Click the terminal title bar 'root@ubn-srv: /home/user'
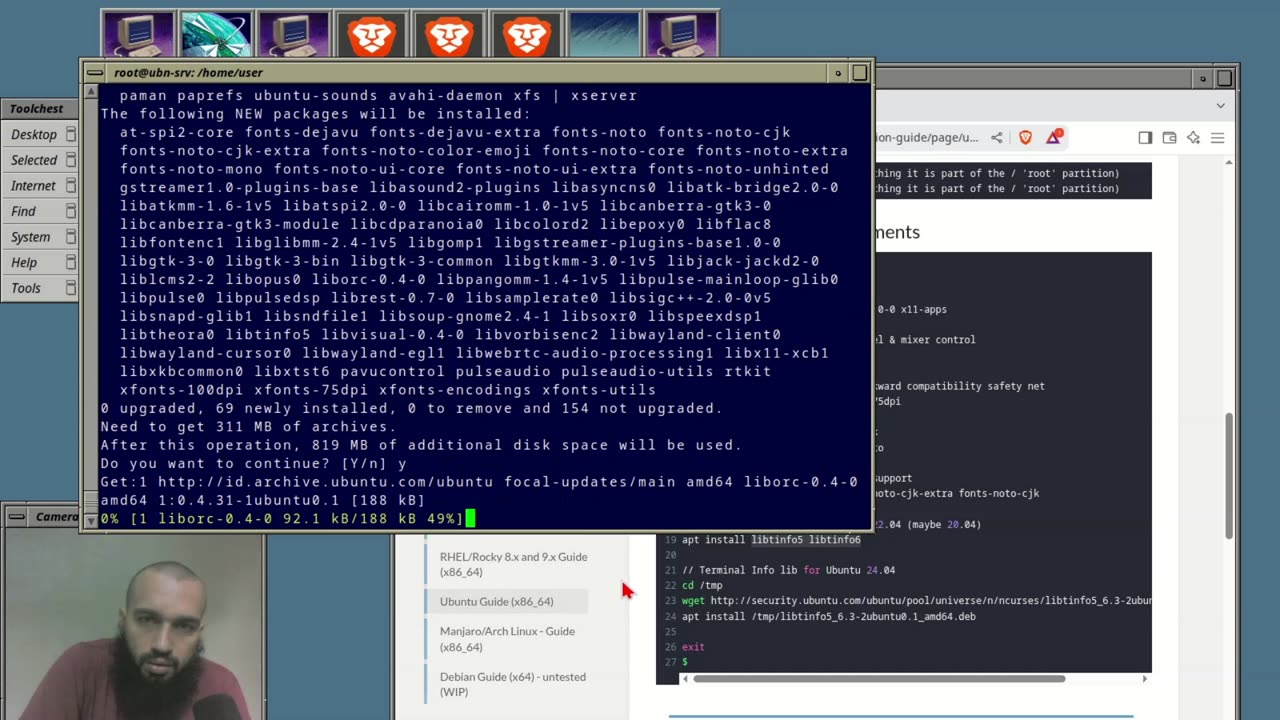Image resolution: width=1280 pixels, height=720 pixels. [x=188, y=73]
